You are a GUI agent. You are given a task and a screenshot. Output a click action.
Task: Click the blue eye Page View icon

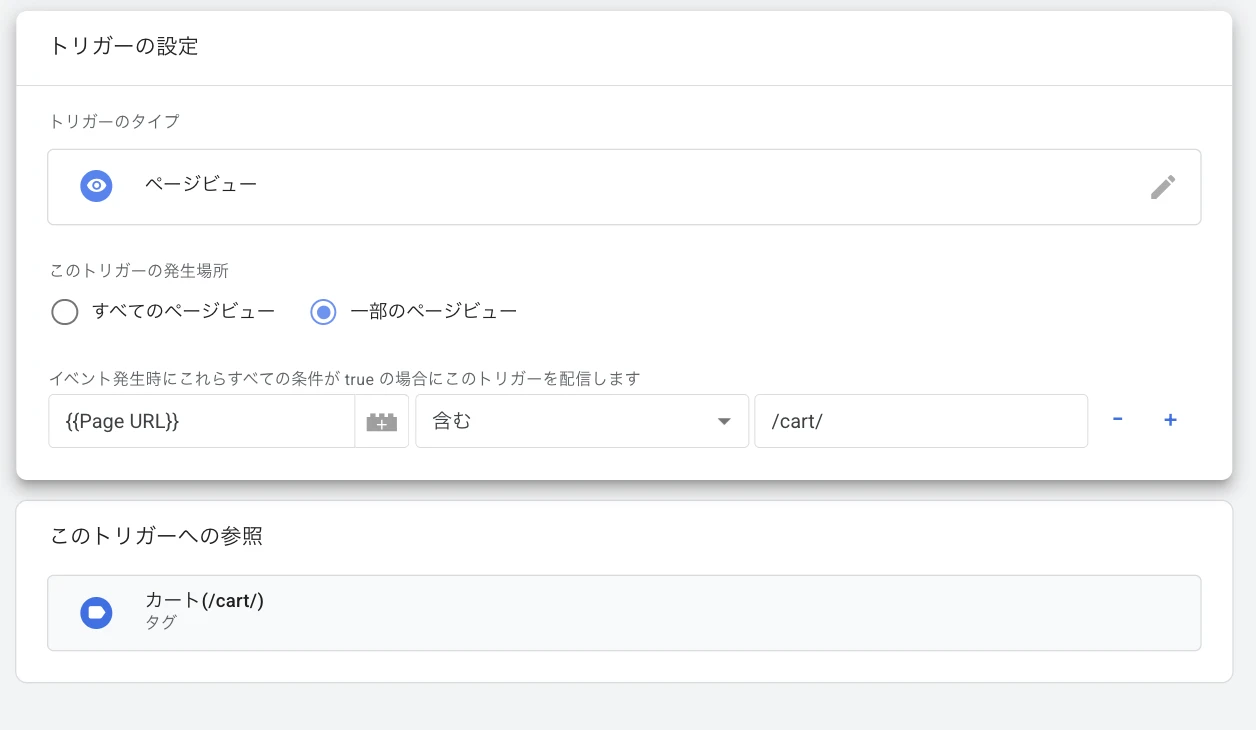pos(96,186)
